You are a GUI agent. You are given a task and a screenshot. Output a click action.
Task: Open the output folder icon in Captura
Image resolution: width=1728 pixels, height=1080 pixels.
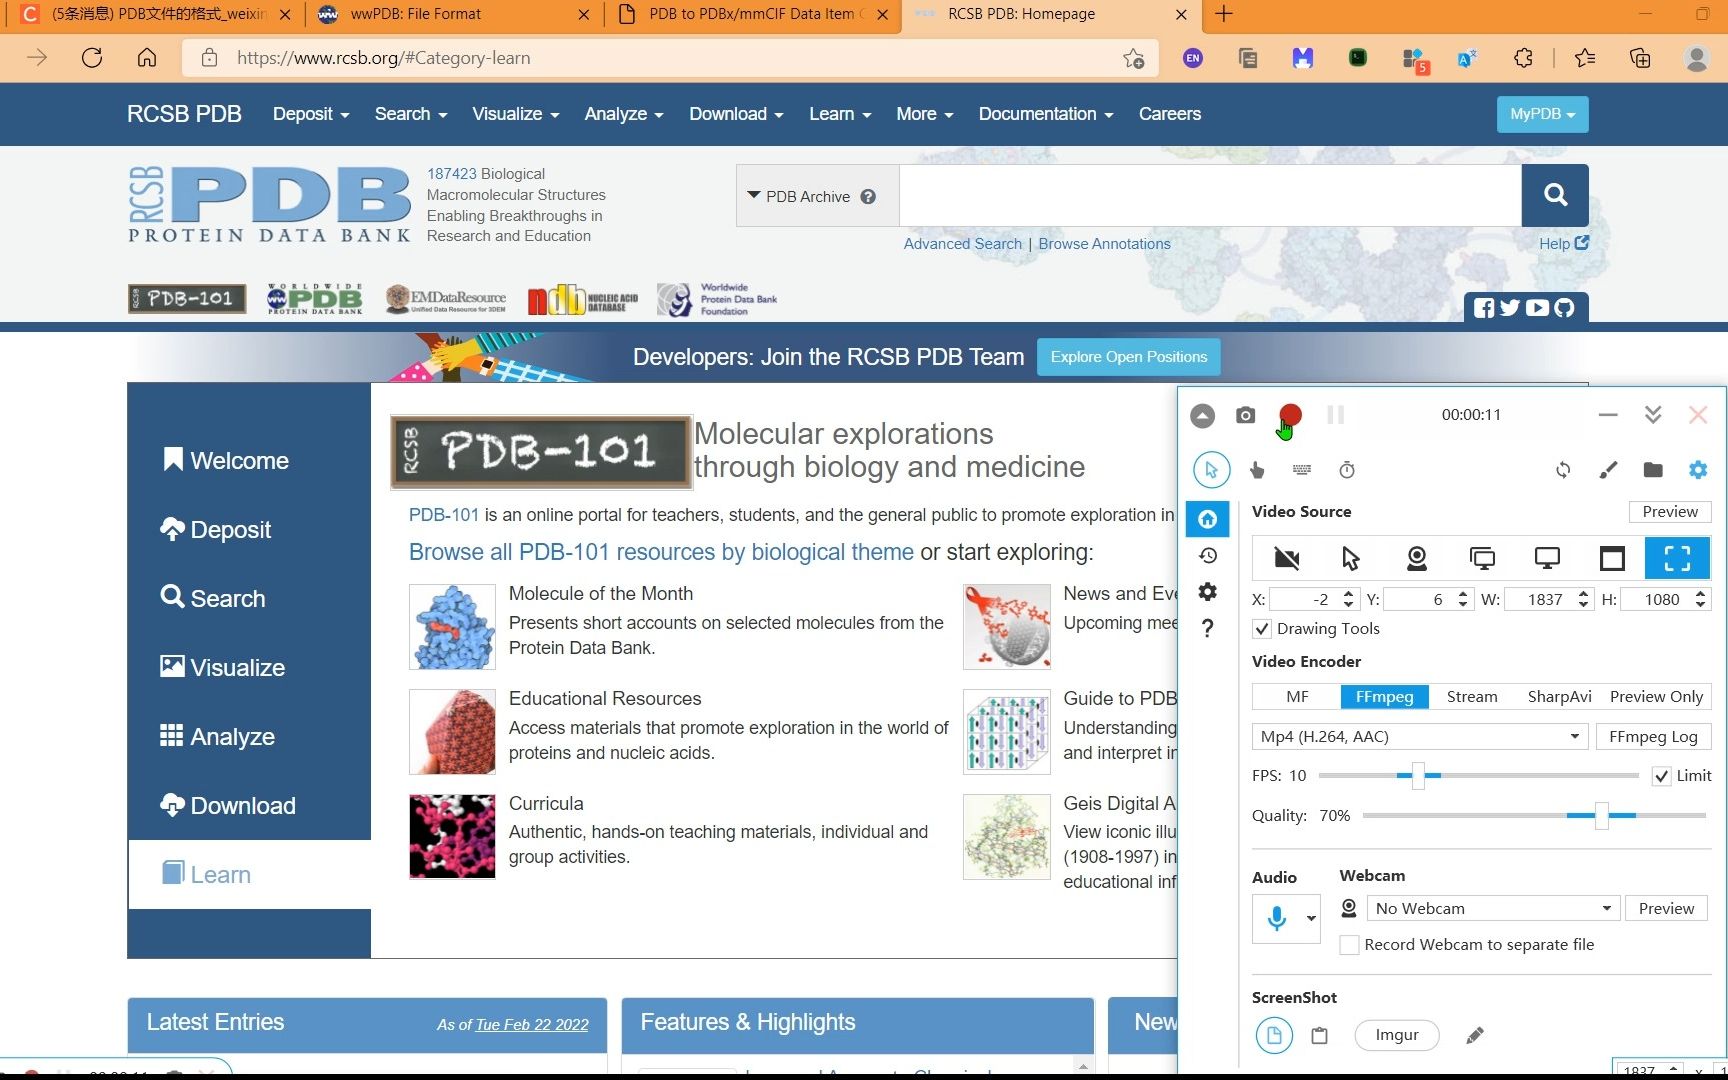1653,470
